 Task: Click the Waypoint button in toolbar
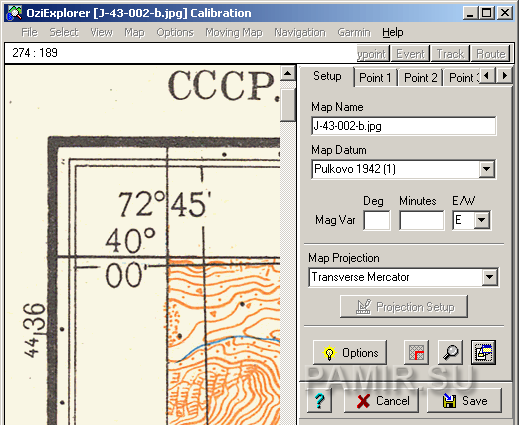(373, 54)
